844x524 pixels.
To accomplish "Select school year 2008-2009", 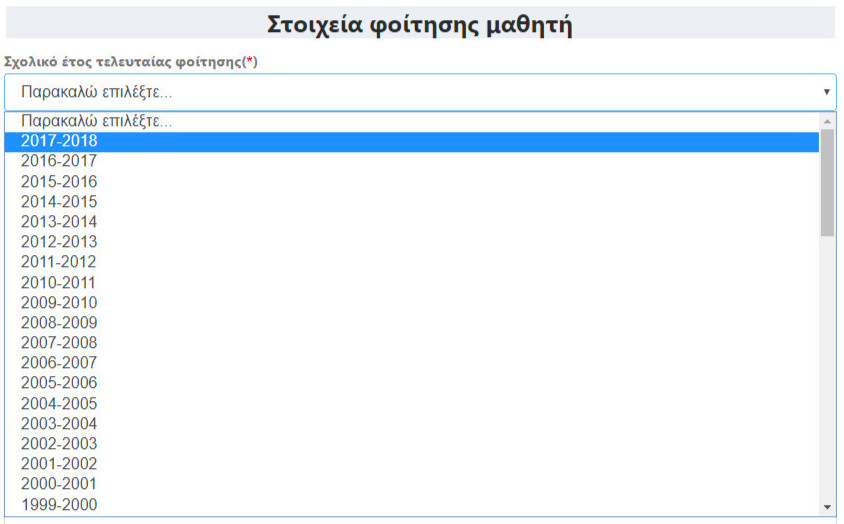I will [x=59, y=323].
